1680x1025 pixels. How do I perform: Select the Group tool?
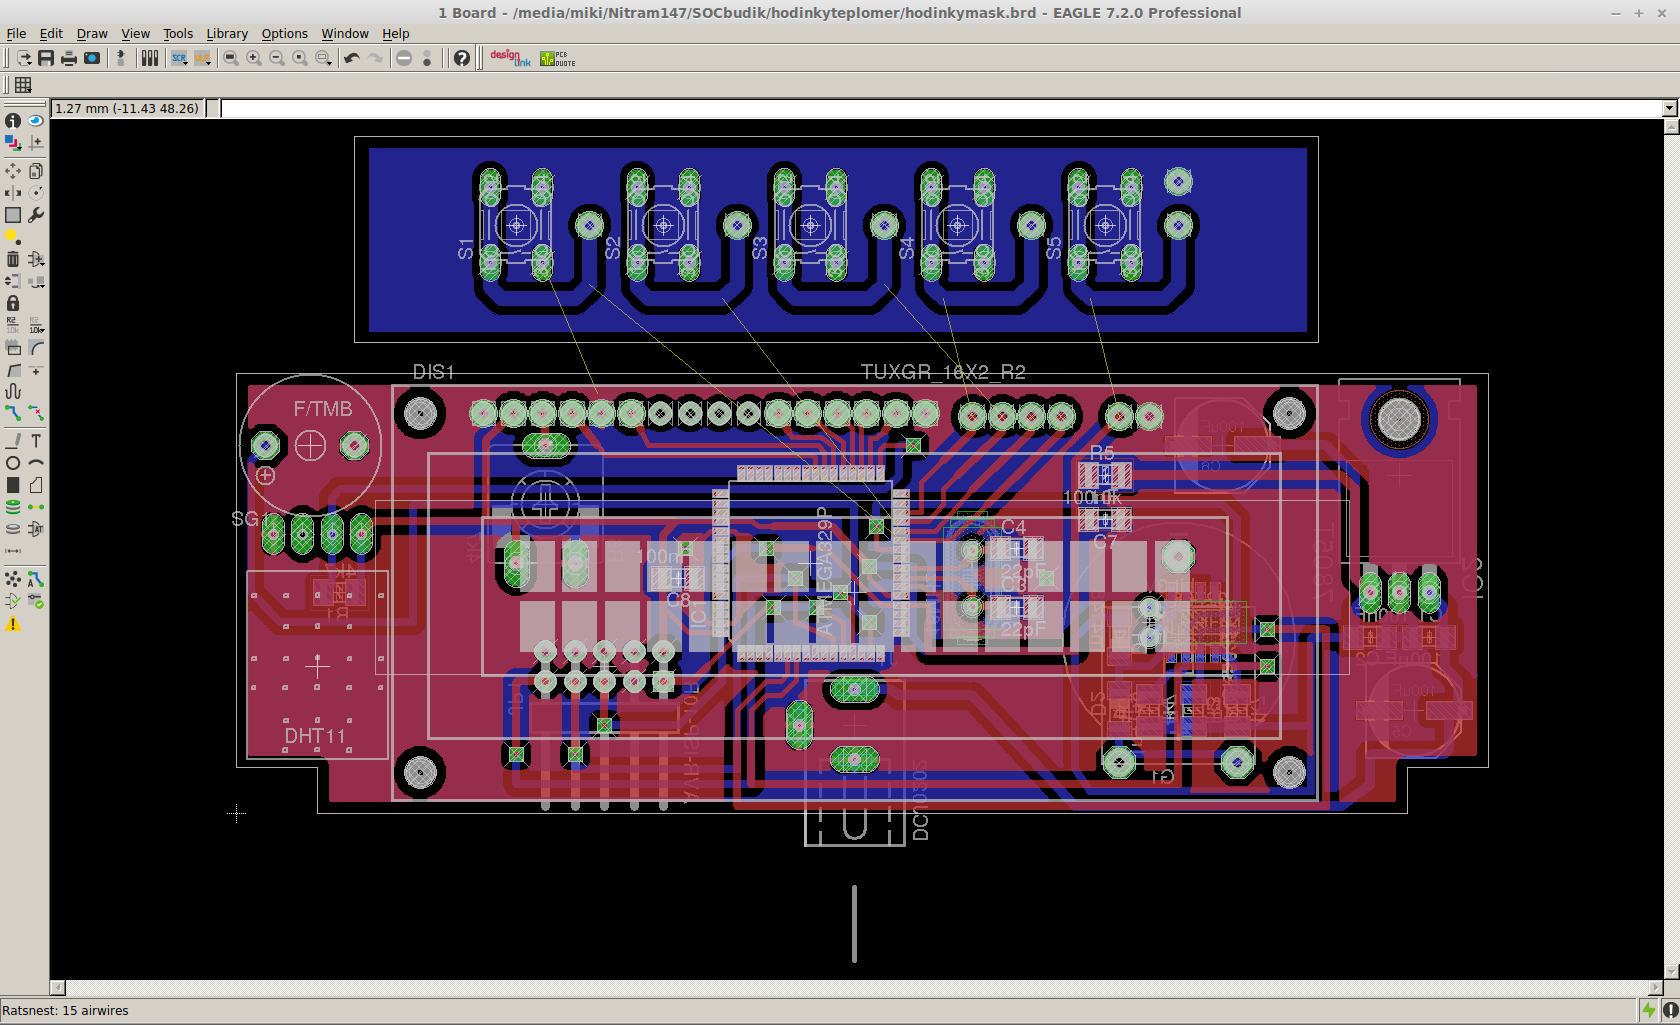[x=13, y=215]
